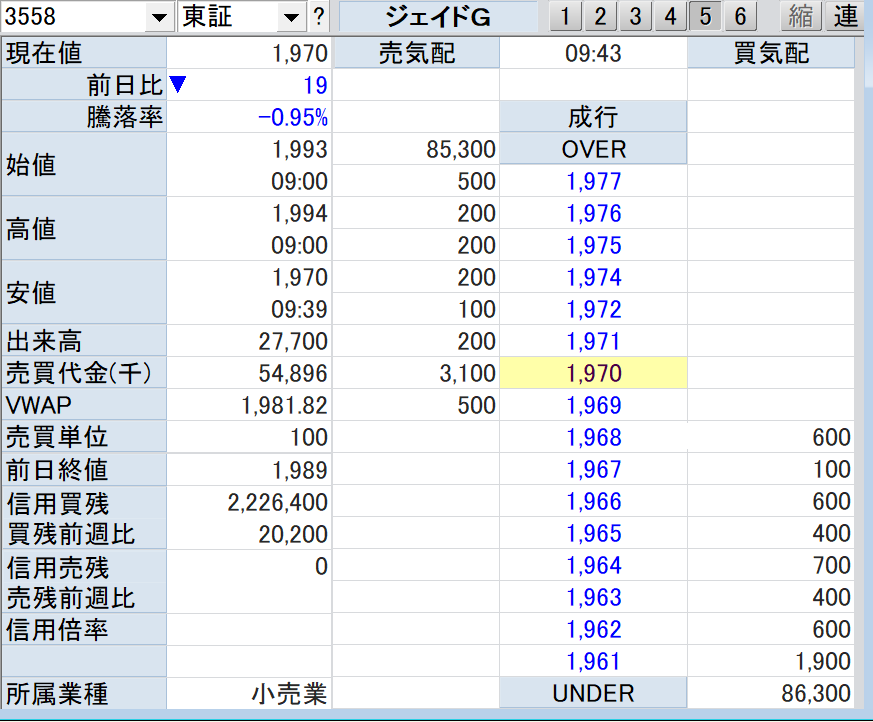Click the stock code input field 3558
Image resolution: width=873 pixels, height=722 pixels.
point(75,17)
